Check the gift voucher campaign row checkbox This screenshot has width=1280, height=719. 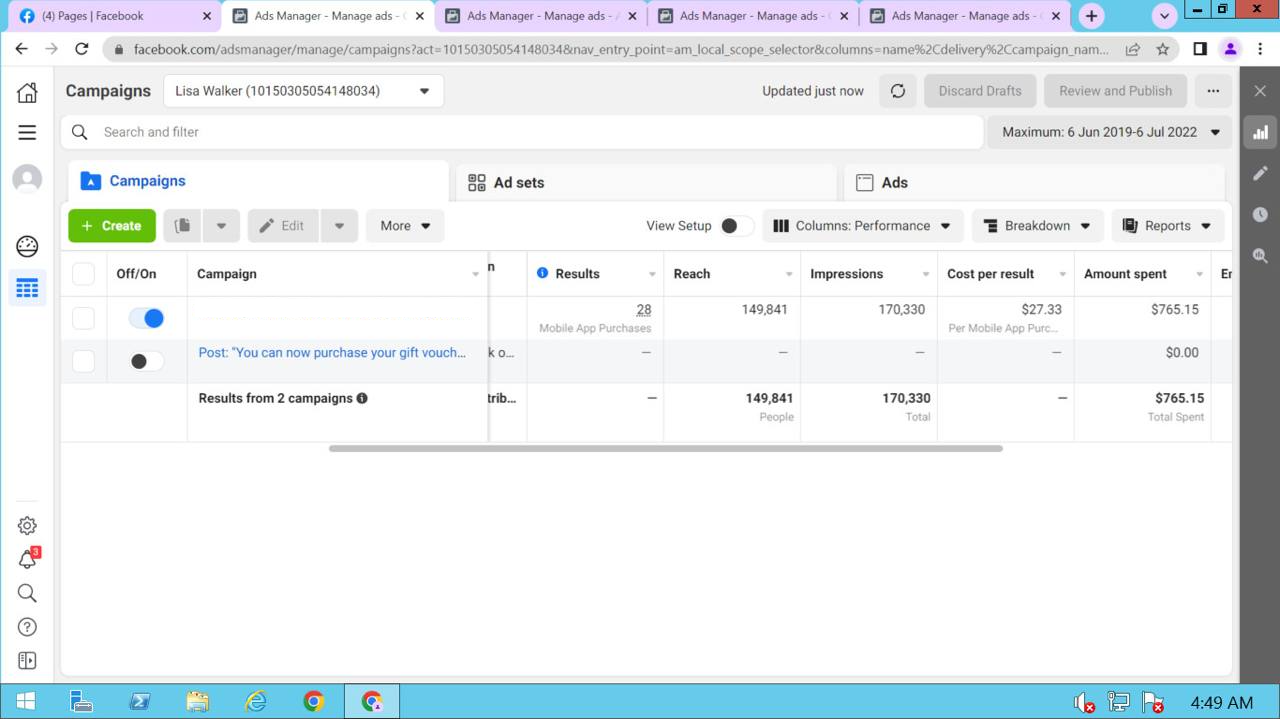(x=84, y=361)
